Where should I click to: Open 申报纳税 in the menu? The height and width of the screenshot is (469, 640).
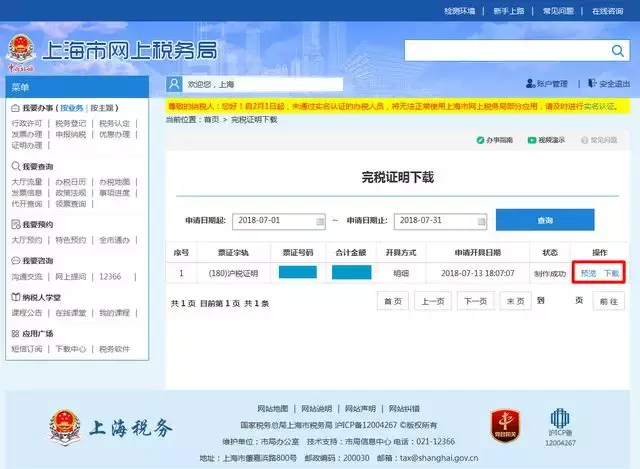71,134
